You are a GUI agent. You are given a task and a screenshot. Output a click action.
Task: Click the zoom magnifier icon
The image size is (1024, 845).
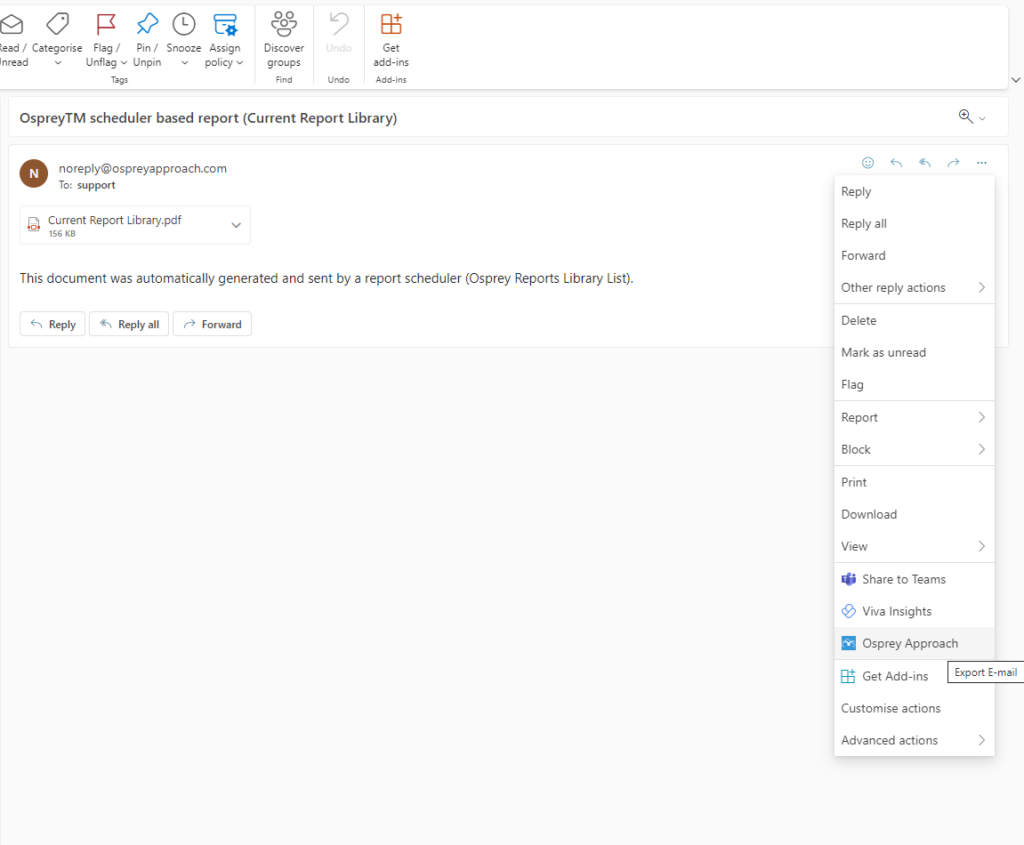pyautogui.click(x=965, y=116)
